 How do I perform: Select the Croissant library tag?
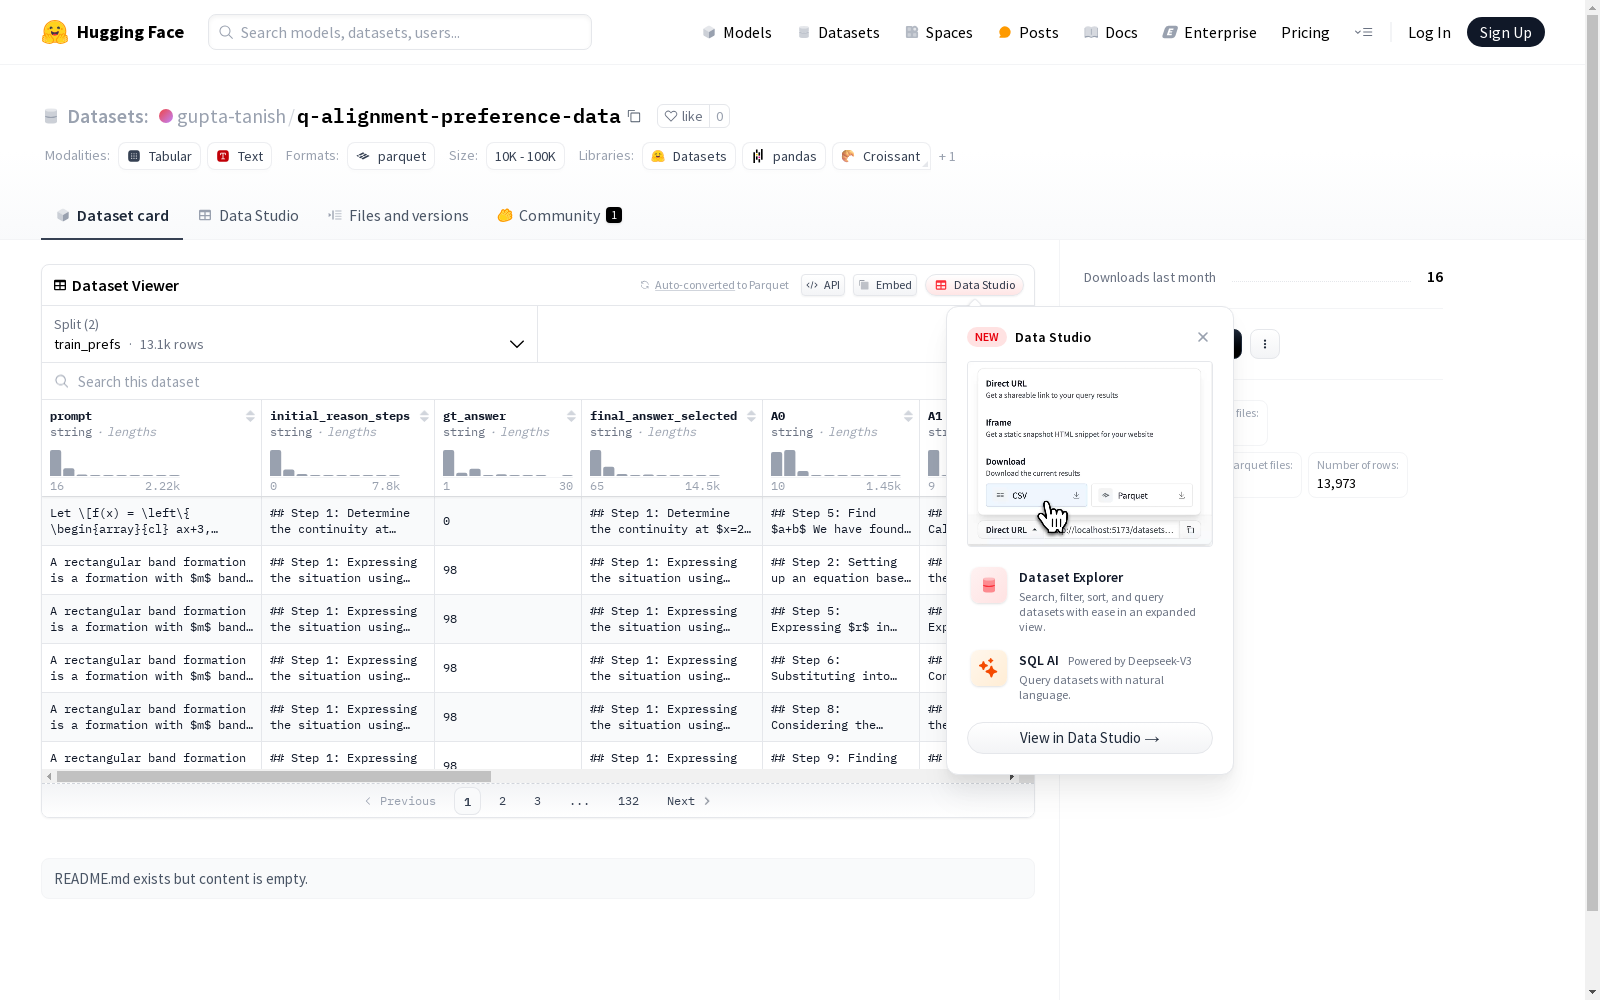(881, 156)
